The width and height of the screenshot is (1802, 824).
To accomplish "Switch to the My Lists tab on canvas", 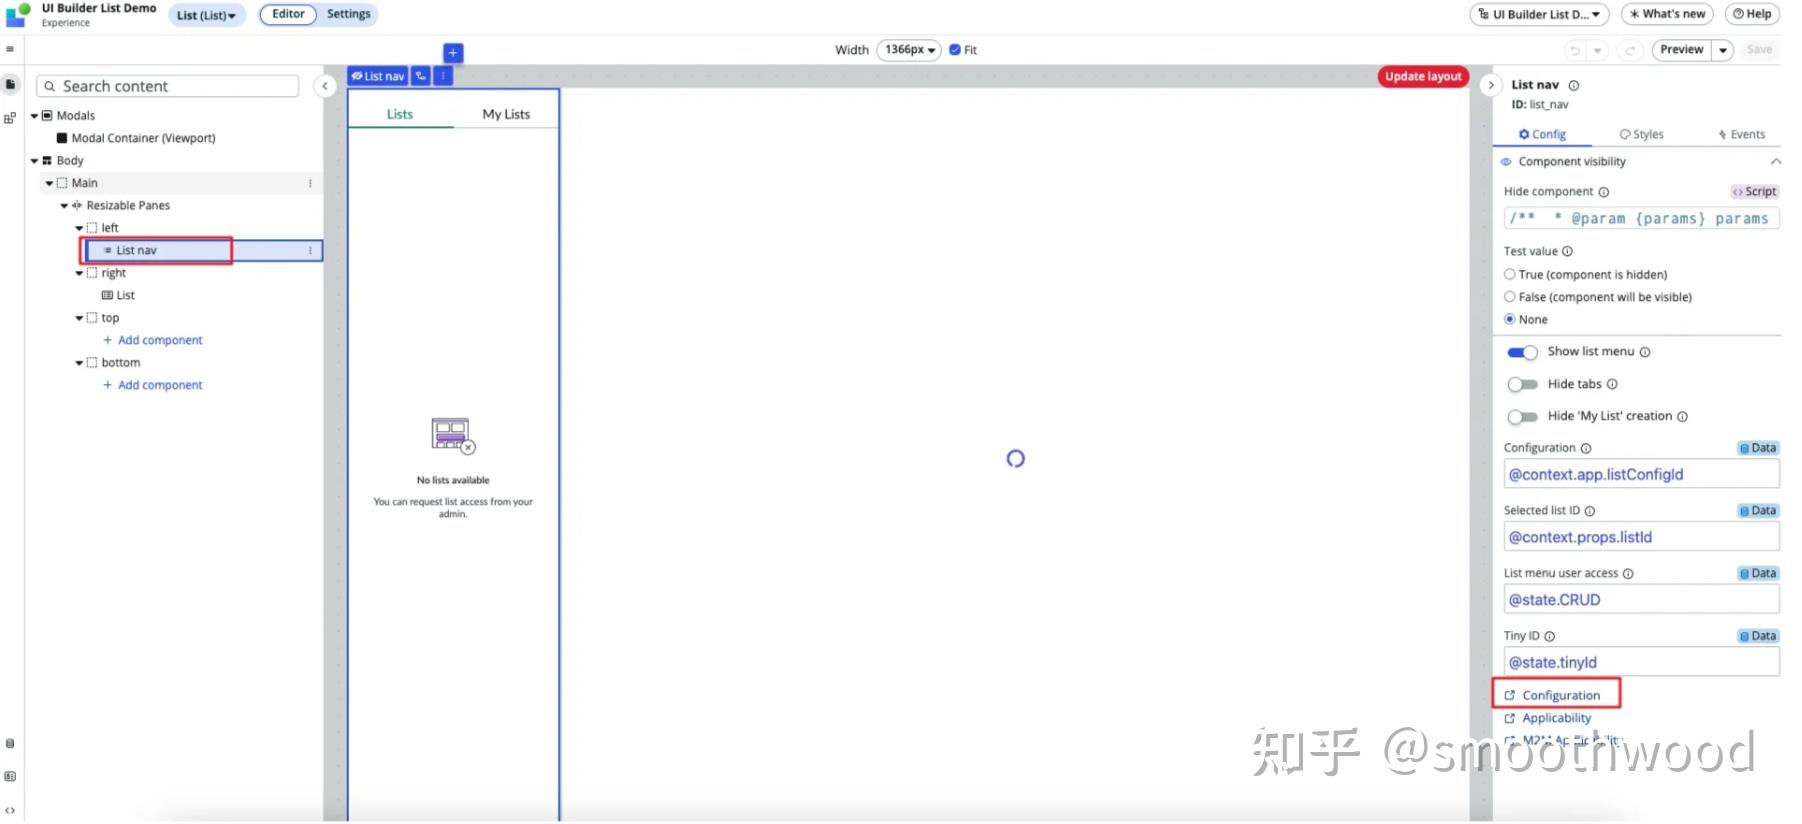I will click(506, 114).
